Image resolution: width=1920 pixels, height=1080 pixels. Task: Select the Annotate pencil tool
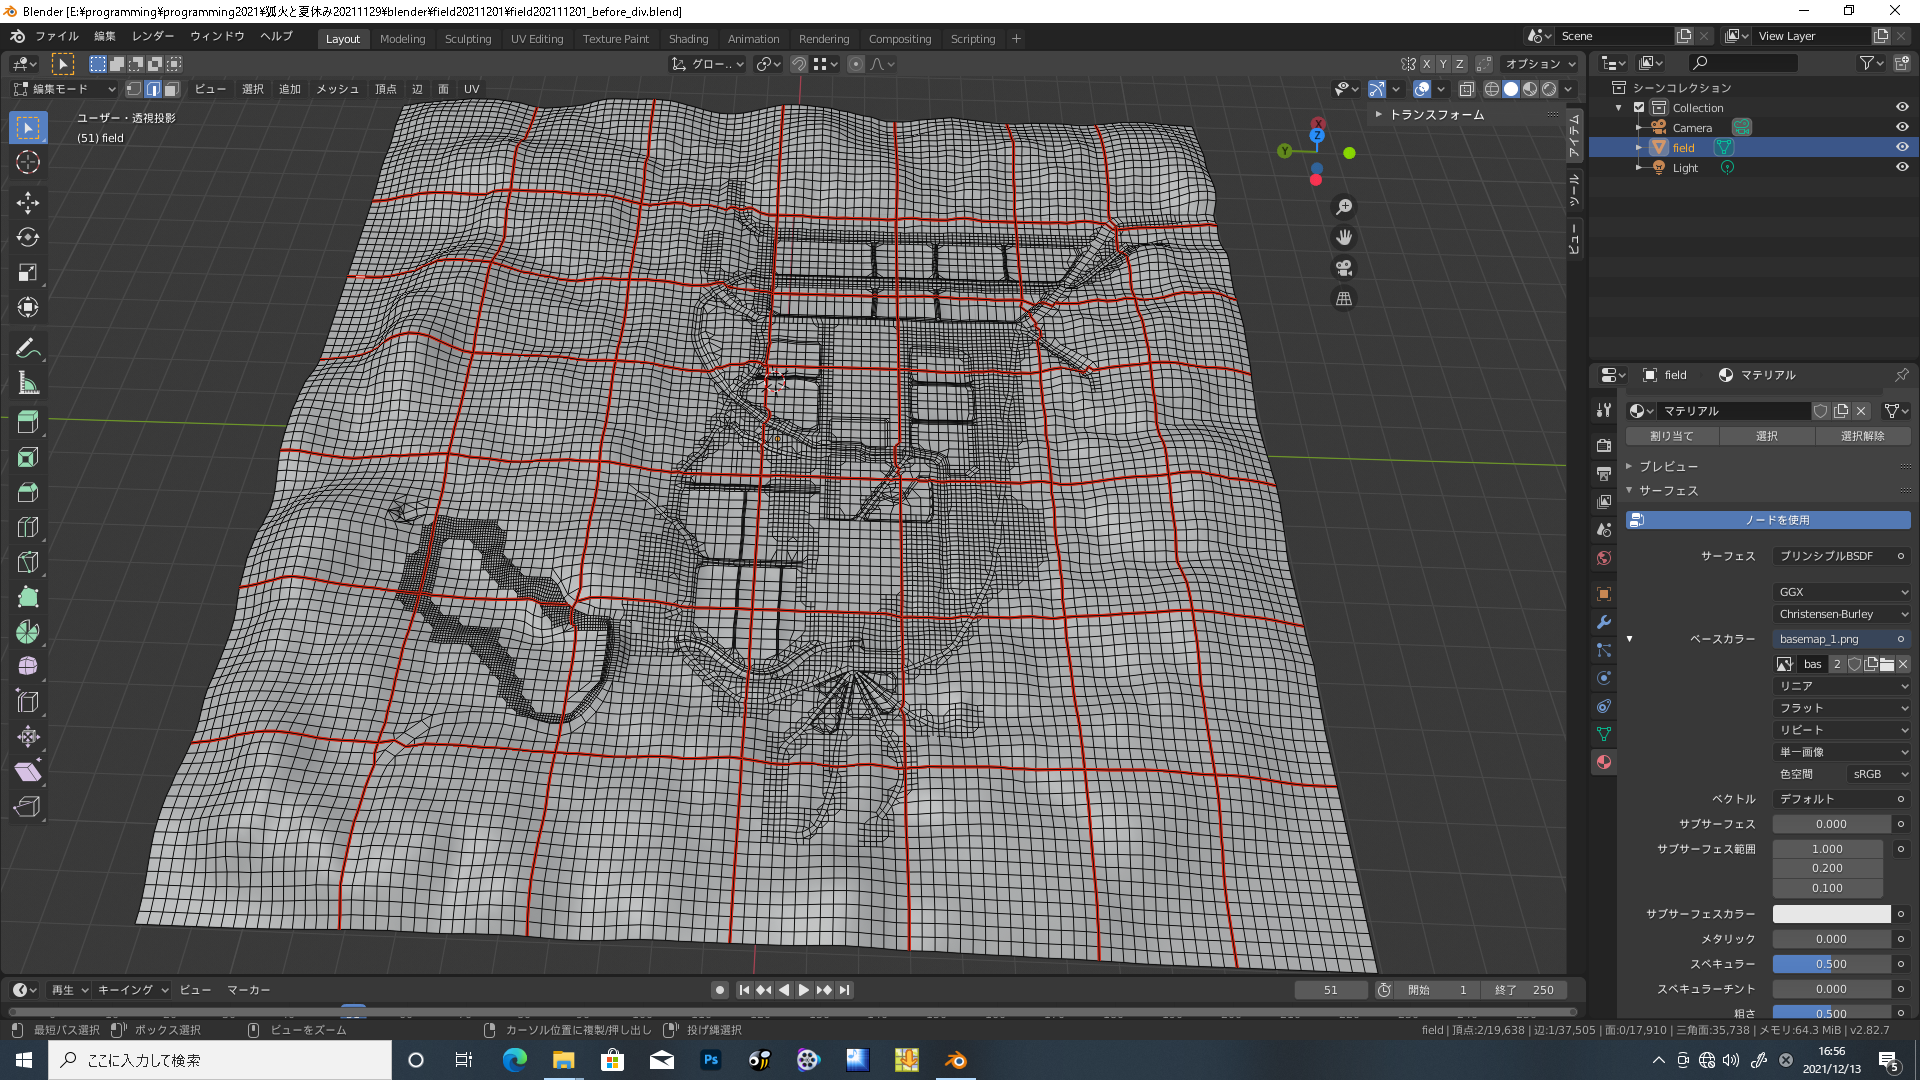(x=28, y=349)
